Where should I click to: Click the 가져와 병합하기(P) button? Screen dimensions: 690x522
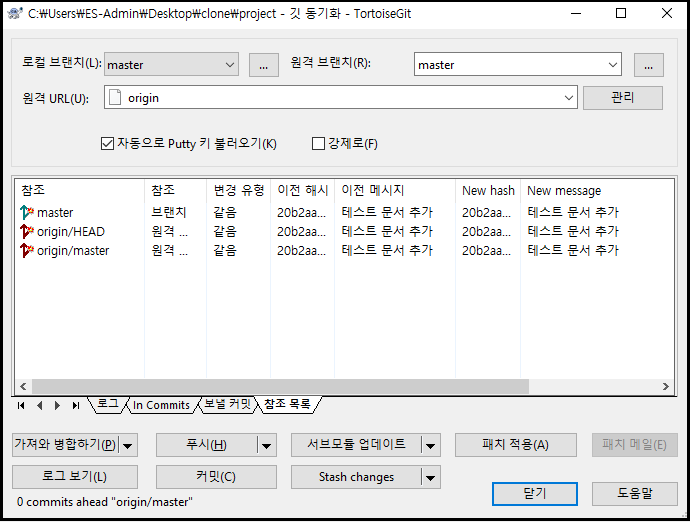tap(66, 445)
